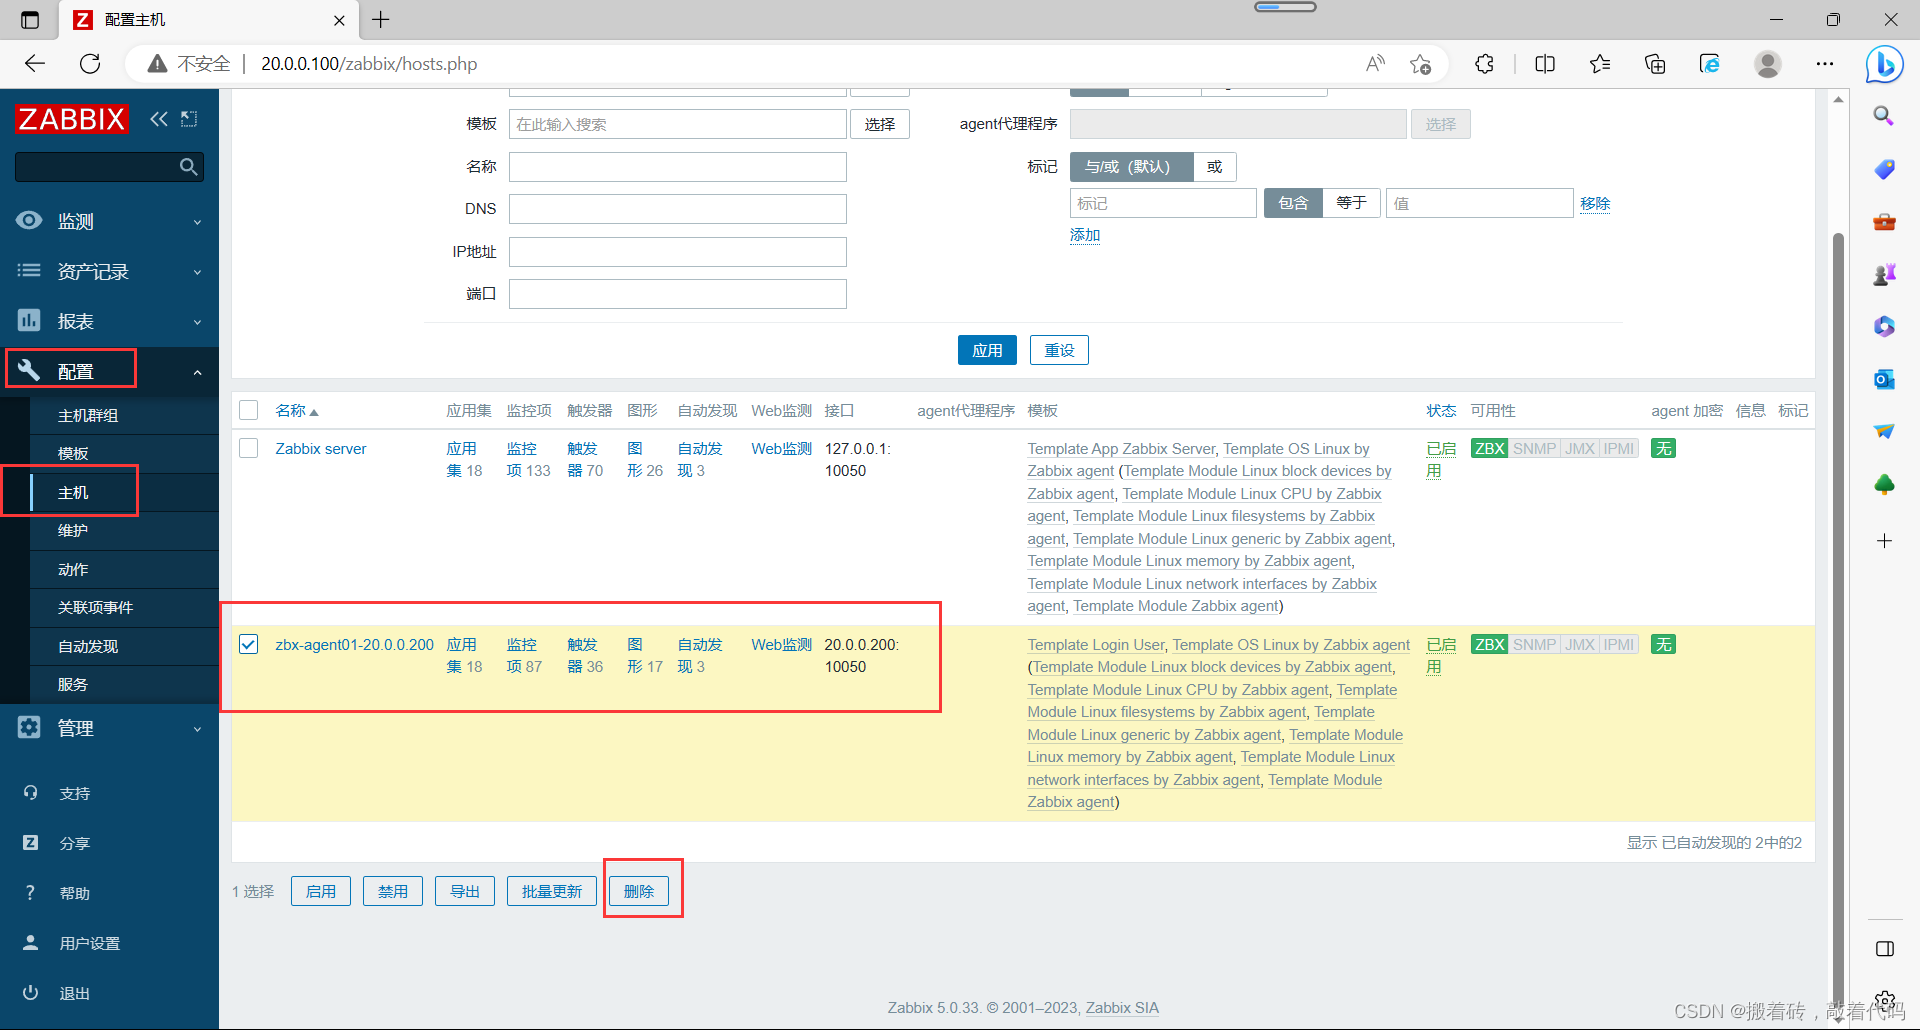This screenshot has width=1920, height=1030.
Task: Click the 移除 tag link
Action: pyautogui.click(x=1595, y=203)
